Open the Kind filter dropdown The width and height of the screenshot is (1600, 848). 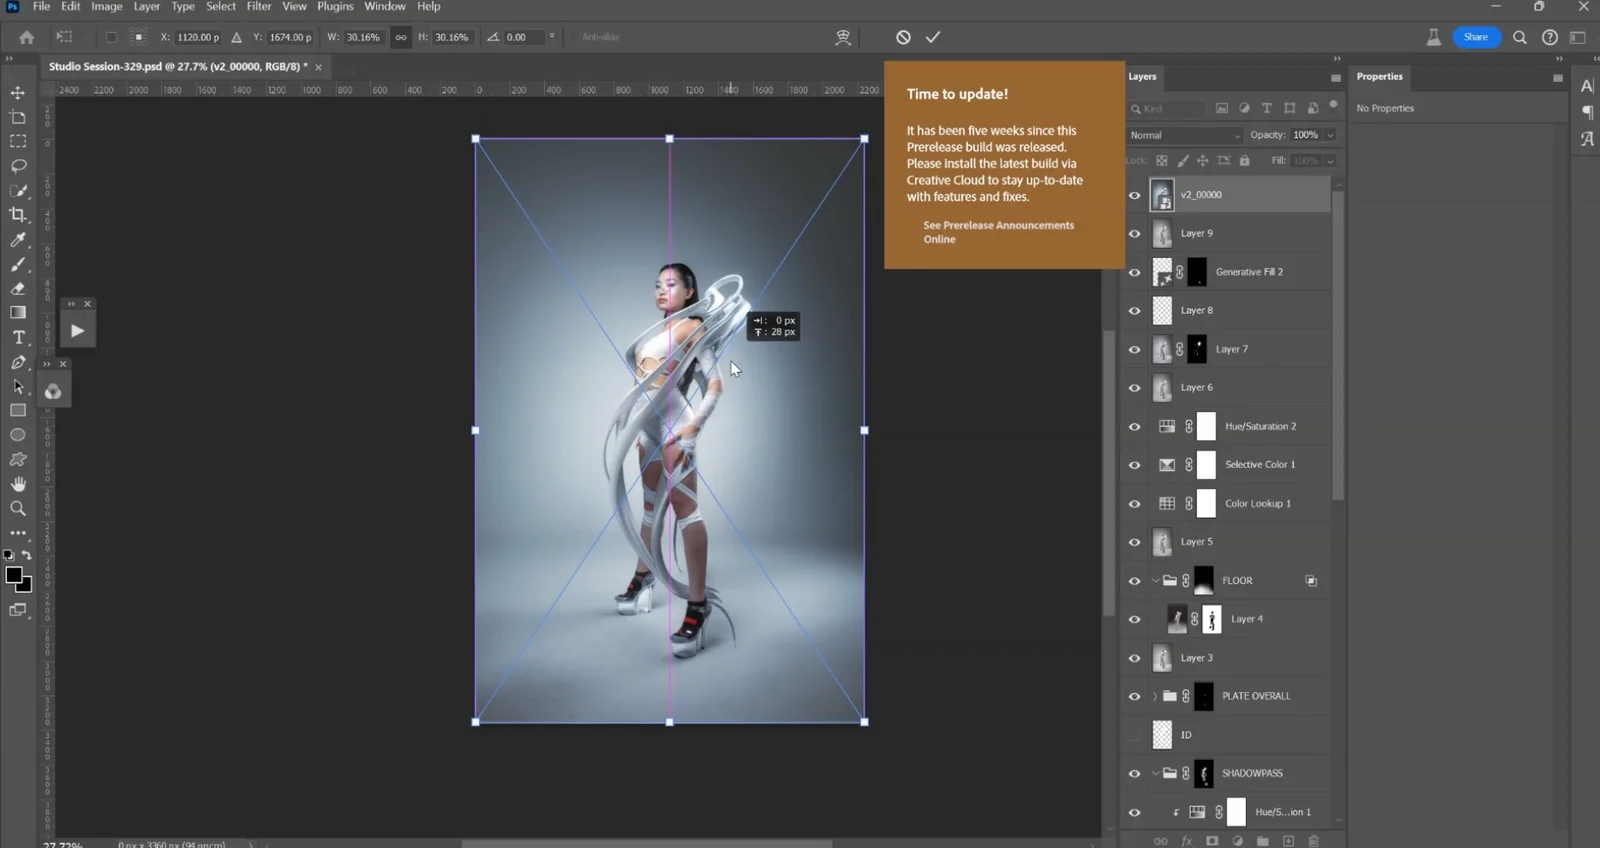[x=1168, y=108]
